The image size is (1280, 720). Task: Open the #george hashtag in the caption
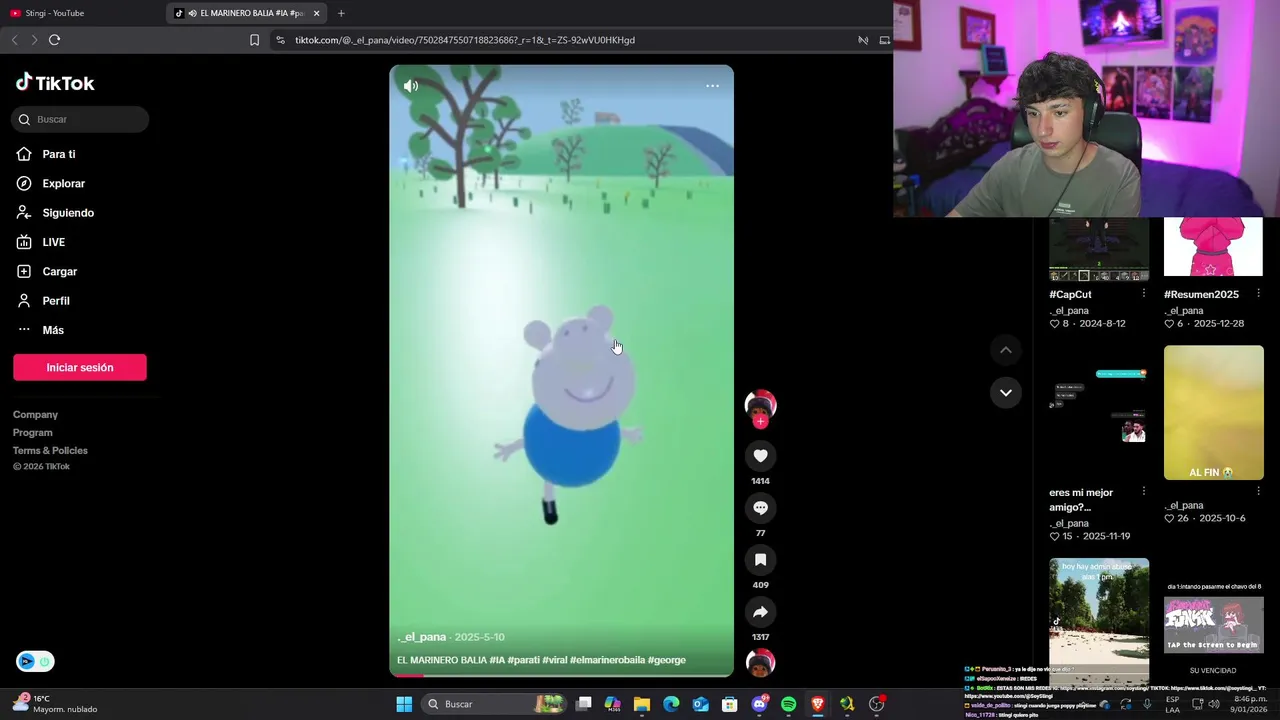[x=667, y=660]
